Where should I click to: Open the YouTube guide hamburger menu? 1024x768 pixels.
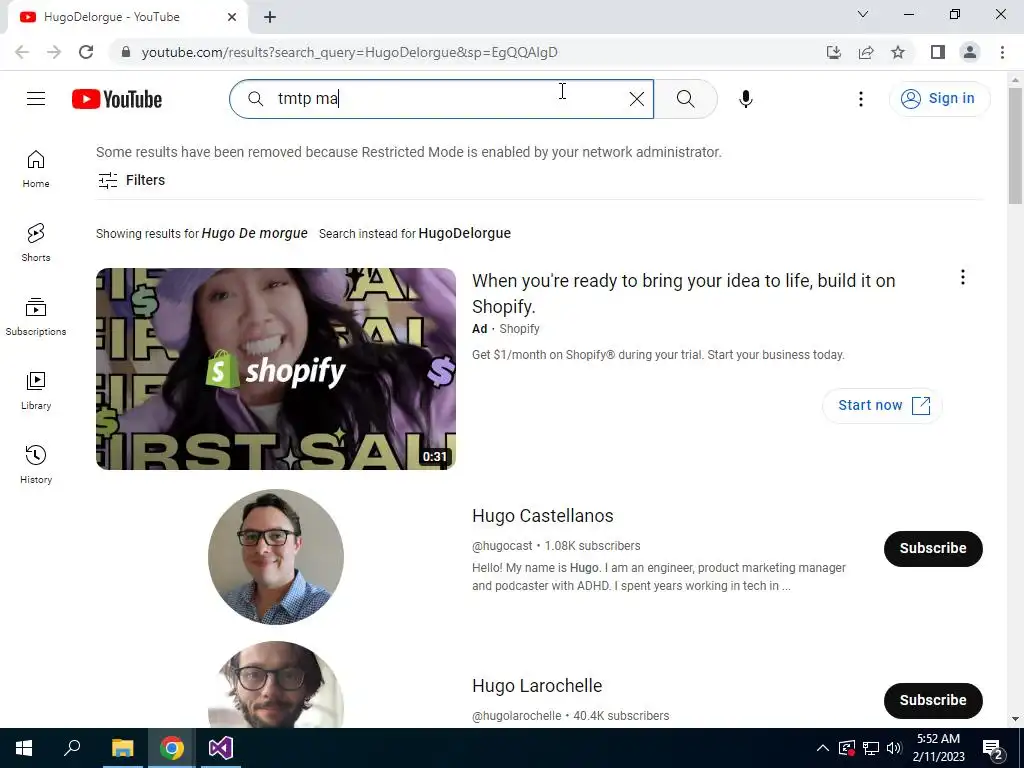click(x=36, y=99)
